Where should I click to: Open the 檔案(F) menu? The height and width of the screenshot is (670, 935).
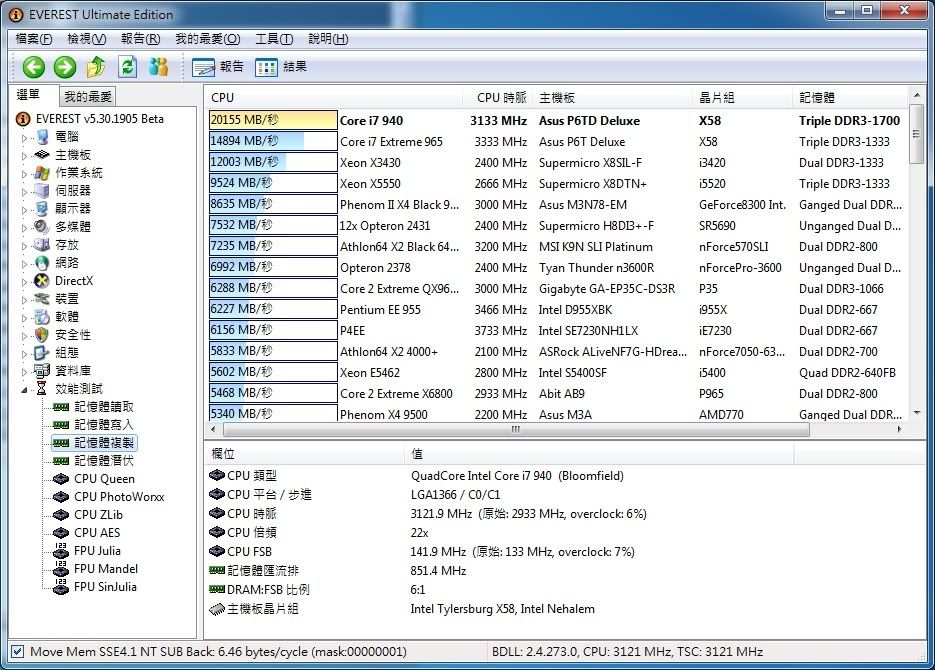point(33,39)
